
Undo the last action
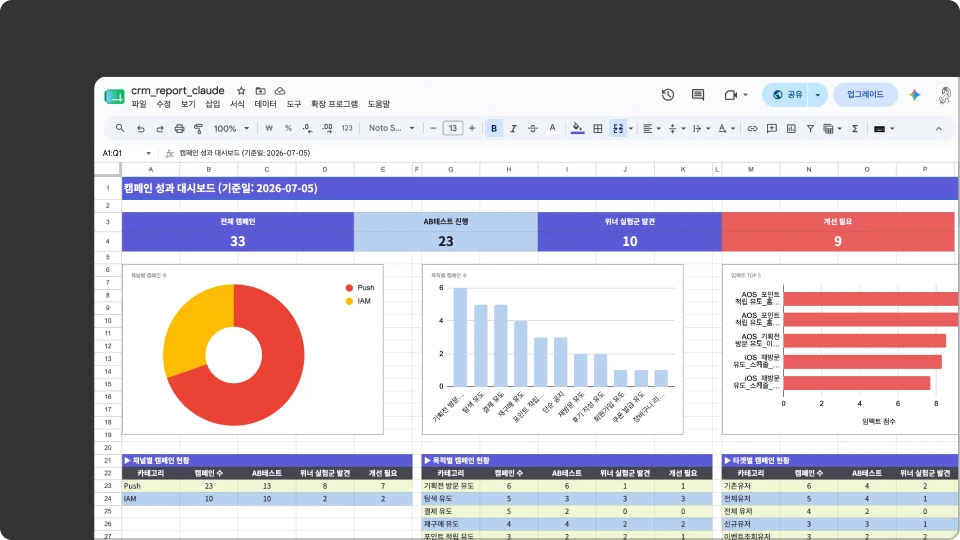coord(141,129)
